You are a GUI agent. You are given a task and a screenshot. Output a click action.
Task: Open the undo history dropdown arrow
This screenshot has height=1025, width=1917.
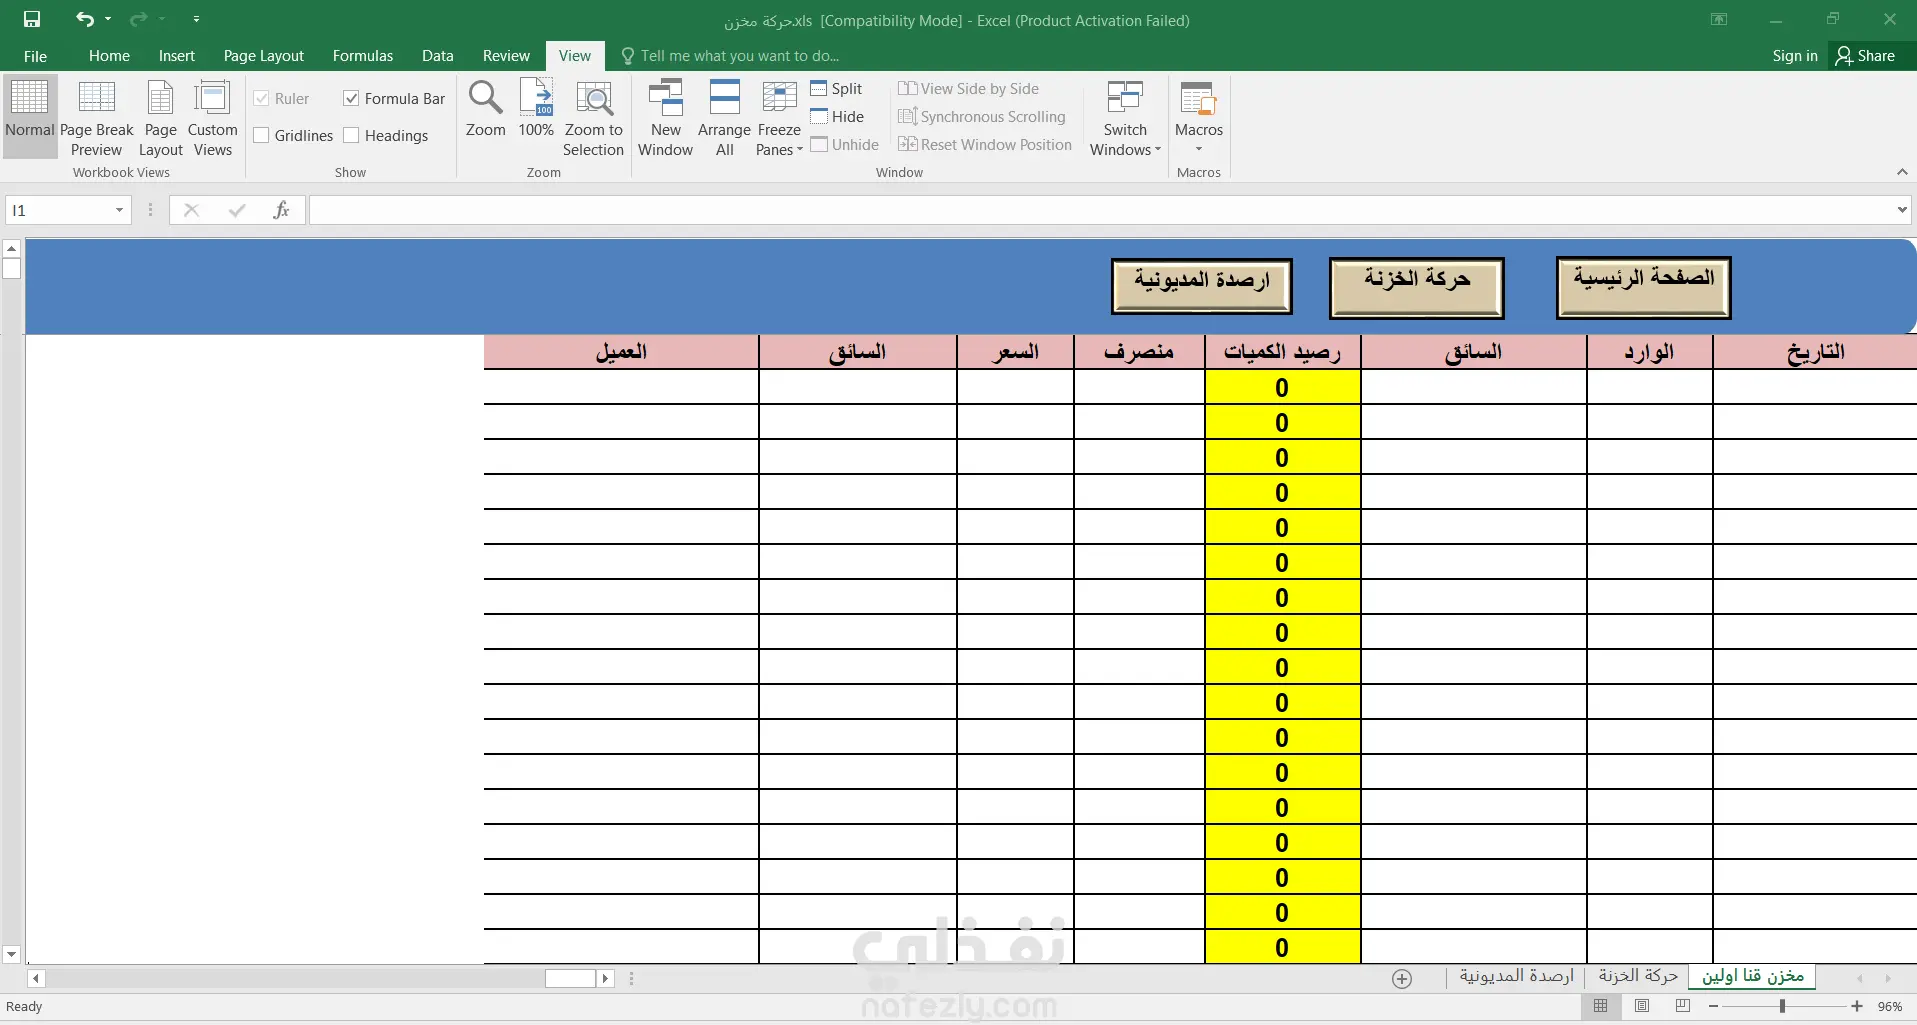click(x=108, y=19)
